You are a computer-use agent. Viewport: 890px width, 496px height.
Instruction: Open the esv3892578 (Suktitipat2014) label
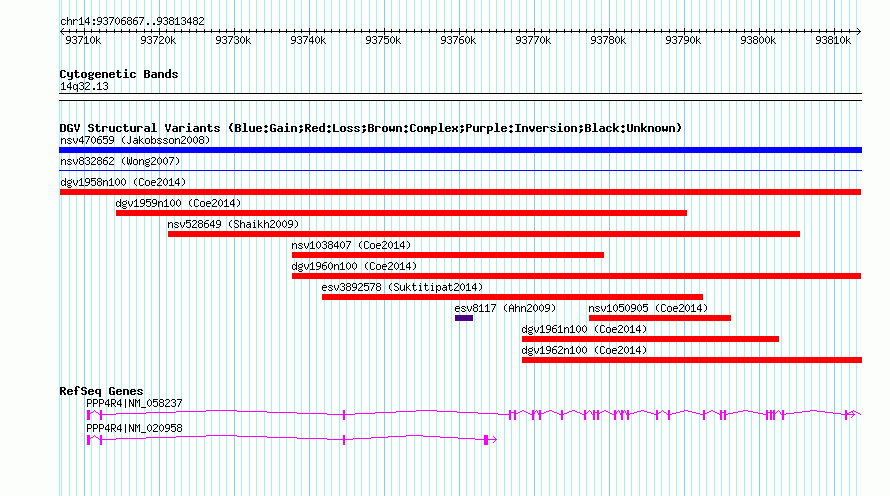pos(402,287)
